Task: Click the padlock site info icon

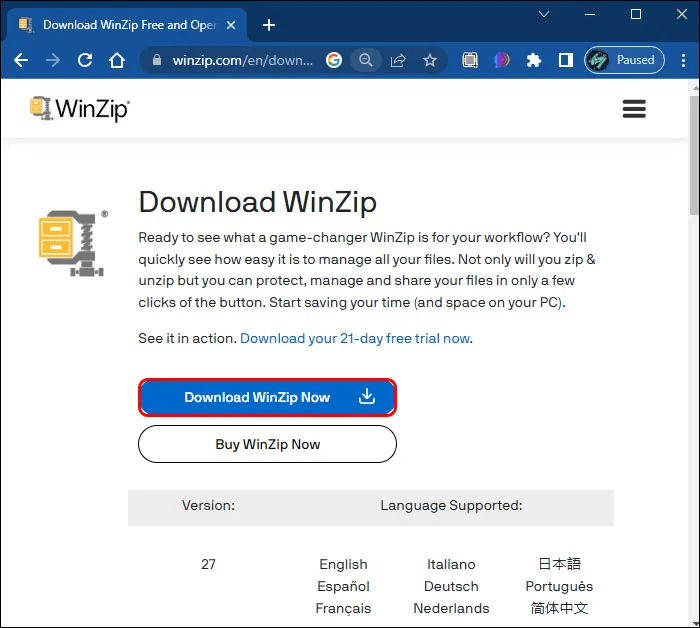Action: coord(157,60)
